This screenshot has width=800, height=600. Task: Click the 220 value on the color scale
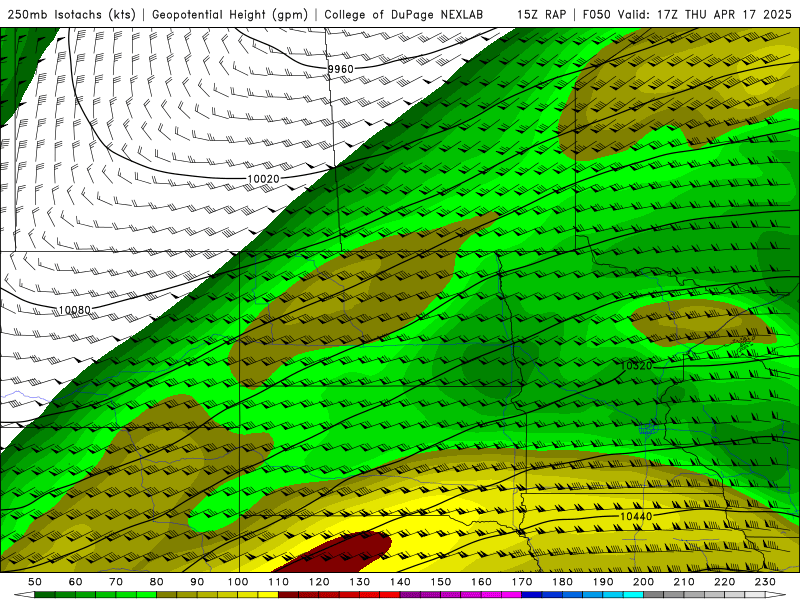pyautogui.click(x=725, y=582)
